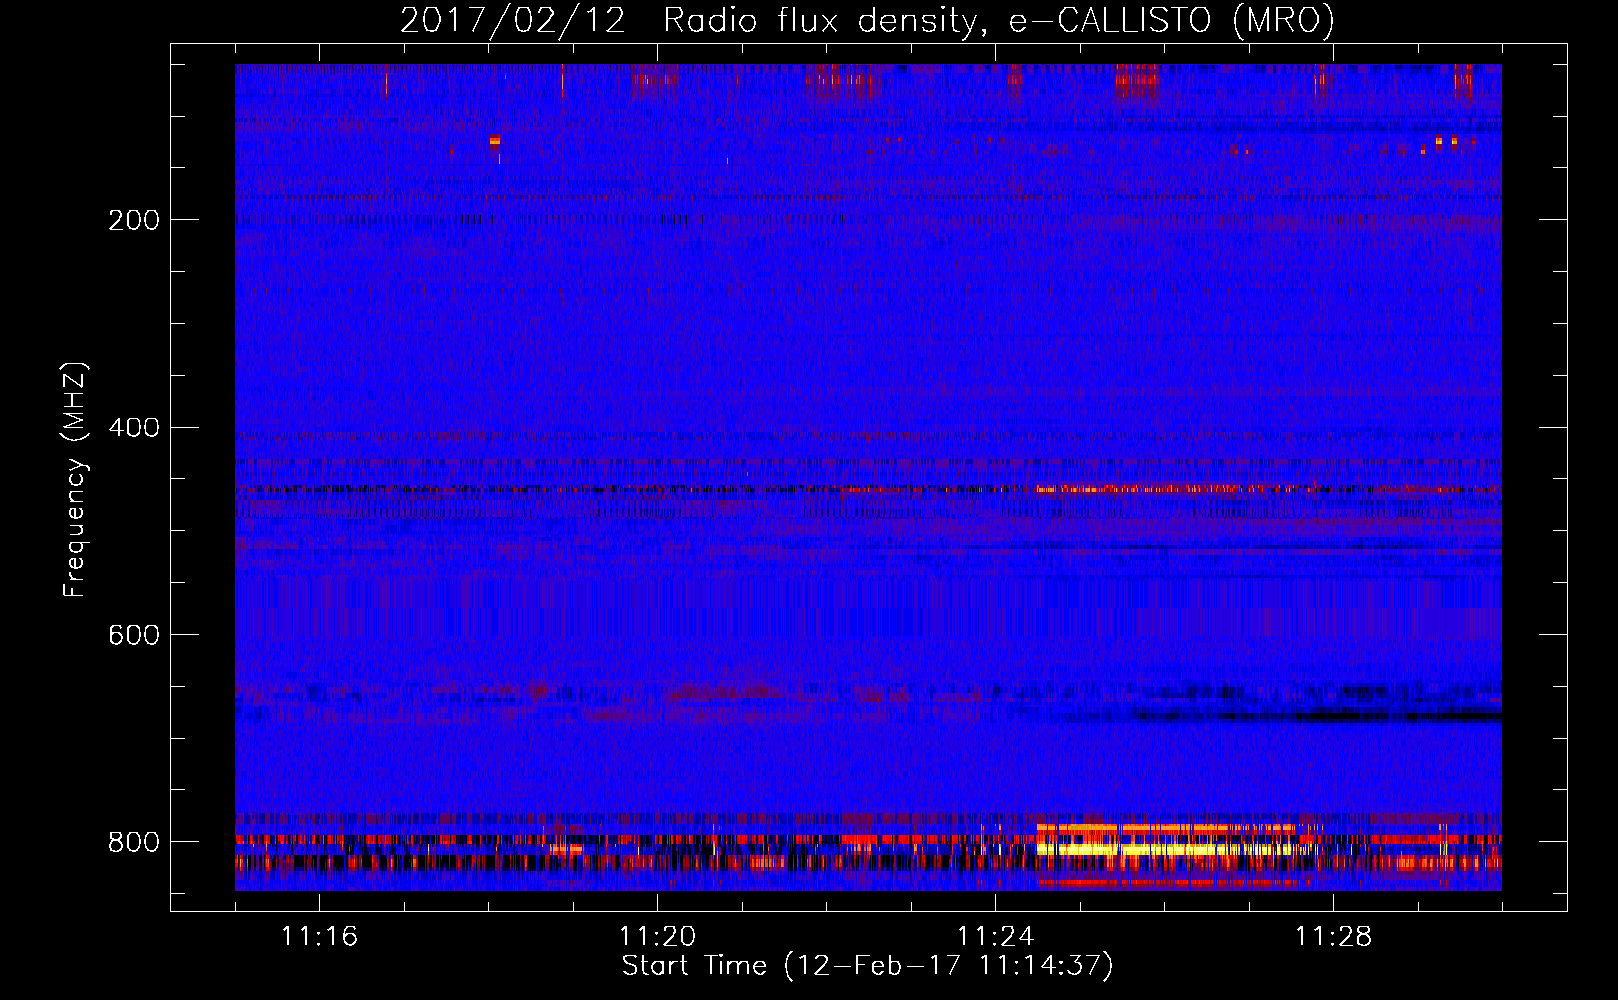This screenshot has height=1000, width=1618.
Task: Click the dark band near 680 MHz
Action: click(1318, 715)
